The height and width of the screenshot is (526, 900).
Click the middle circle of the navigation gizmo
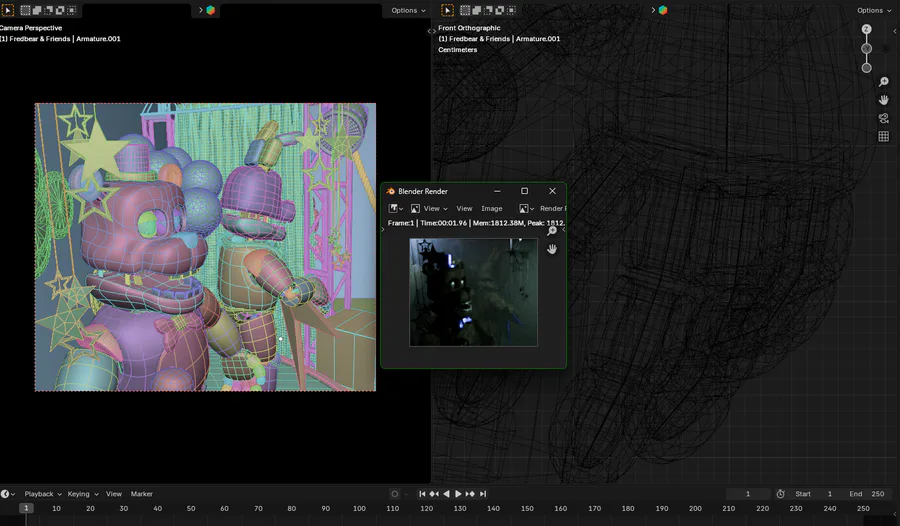867,49
